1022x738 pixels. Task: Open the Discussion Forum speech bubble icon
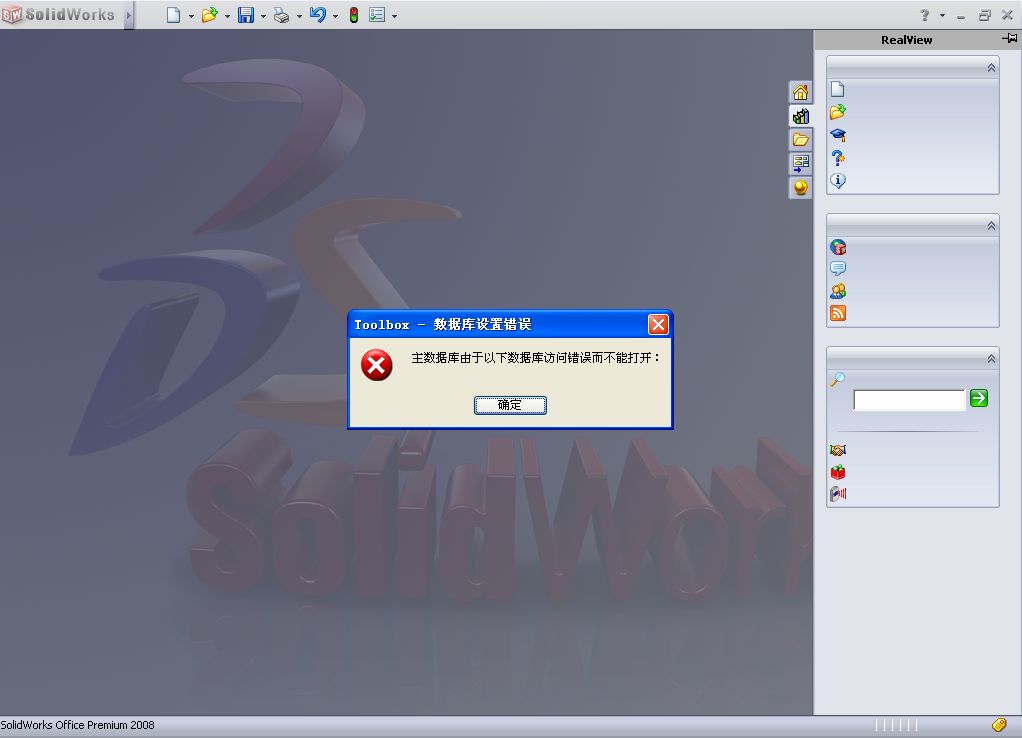[838, 268]
